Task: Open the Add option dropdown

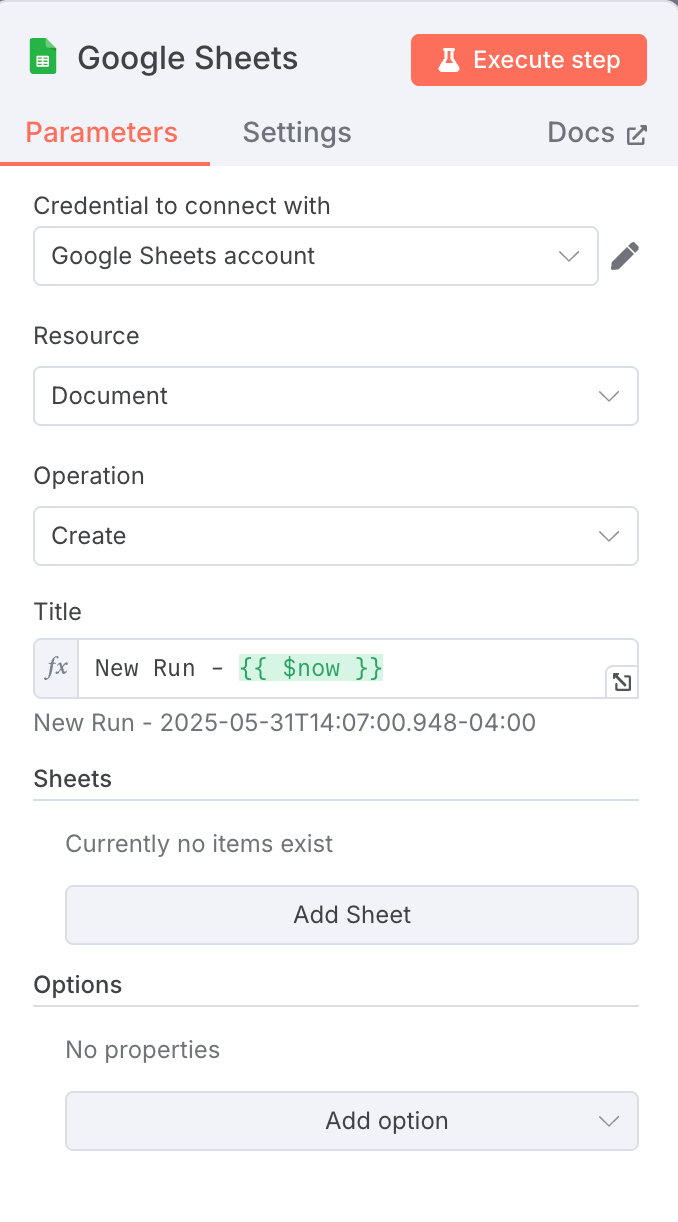Action: pyautogui.click(x=352, y=1121)
